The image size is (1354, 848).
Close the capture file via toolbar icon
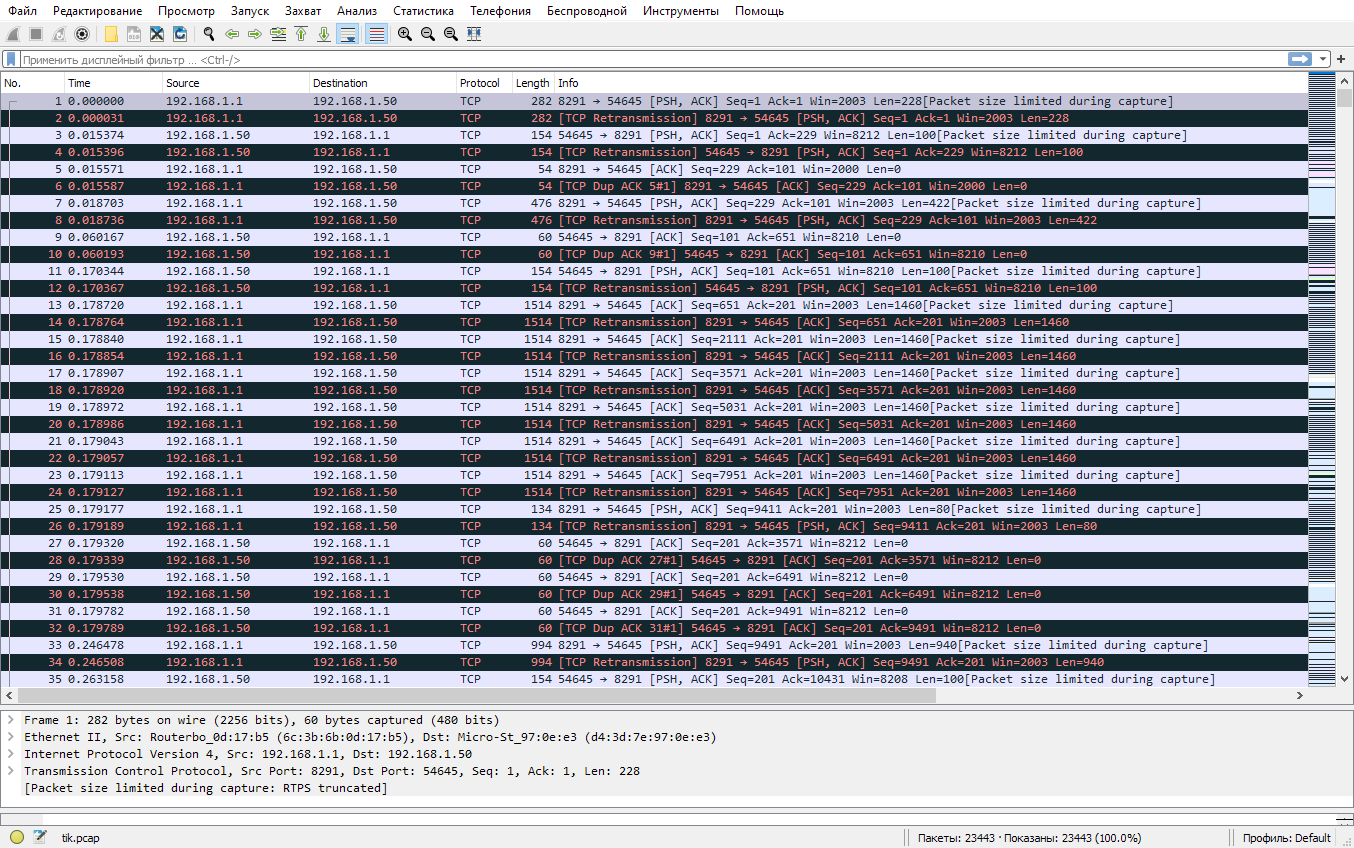(x=157, y=34)
